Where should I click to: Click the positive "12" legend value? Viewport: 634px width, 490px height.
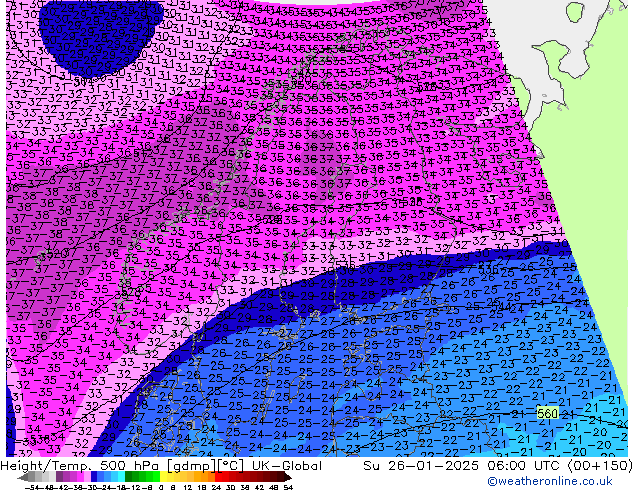tap(188, 488)
